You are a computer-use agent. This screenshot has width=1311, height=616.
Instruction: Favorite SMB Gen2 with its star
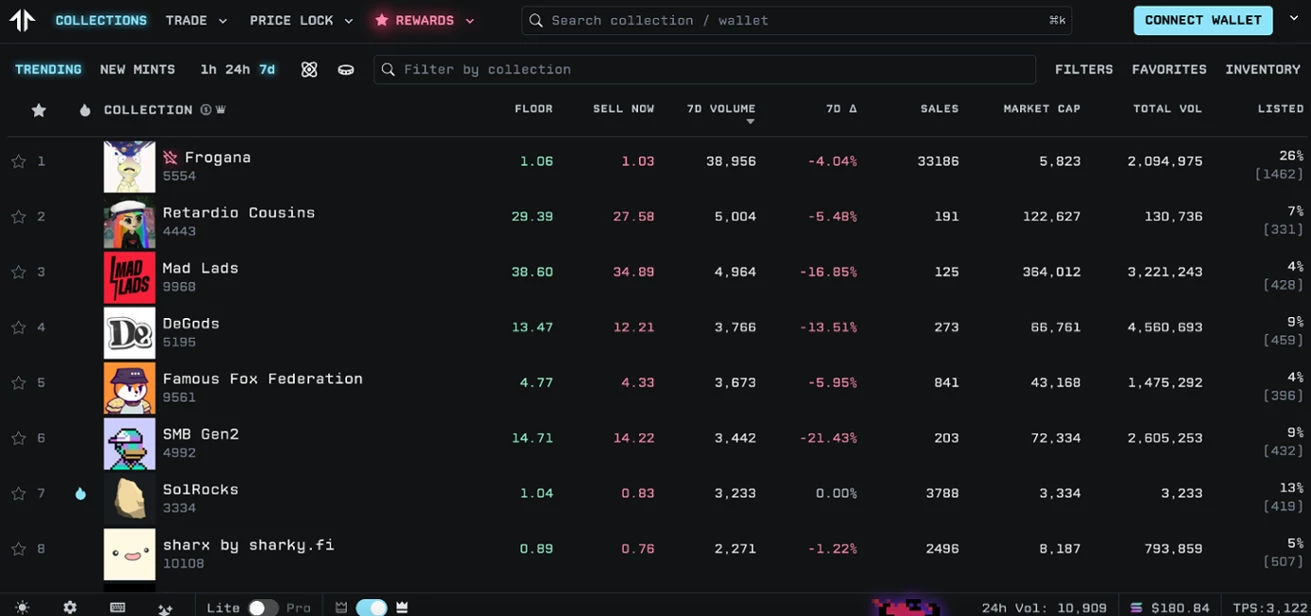click(18, 438)
